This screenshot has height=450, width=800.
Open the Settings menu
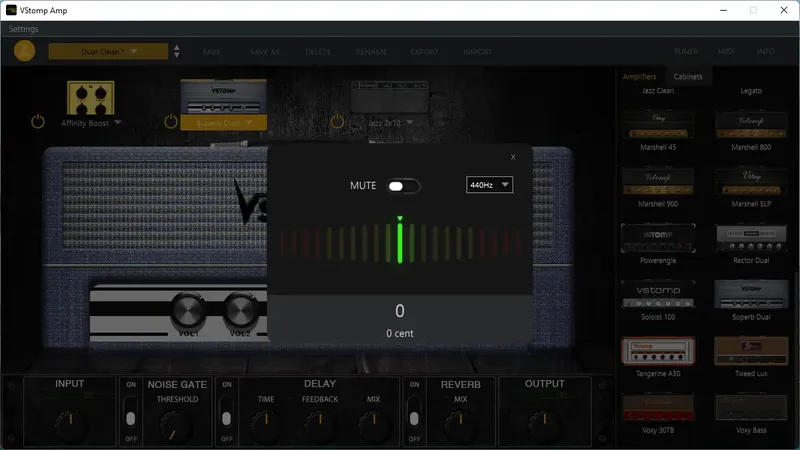(x=23, y=29)
